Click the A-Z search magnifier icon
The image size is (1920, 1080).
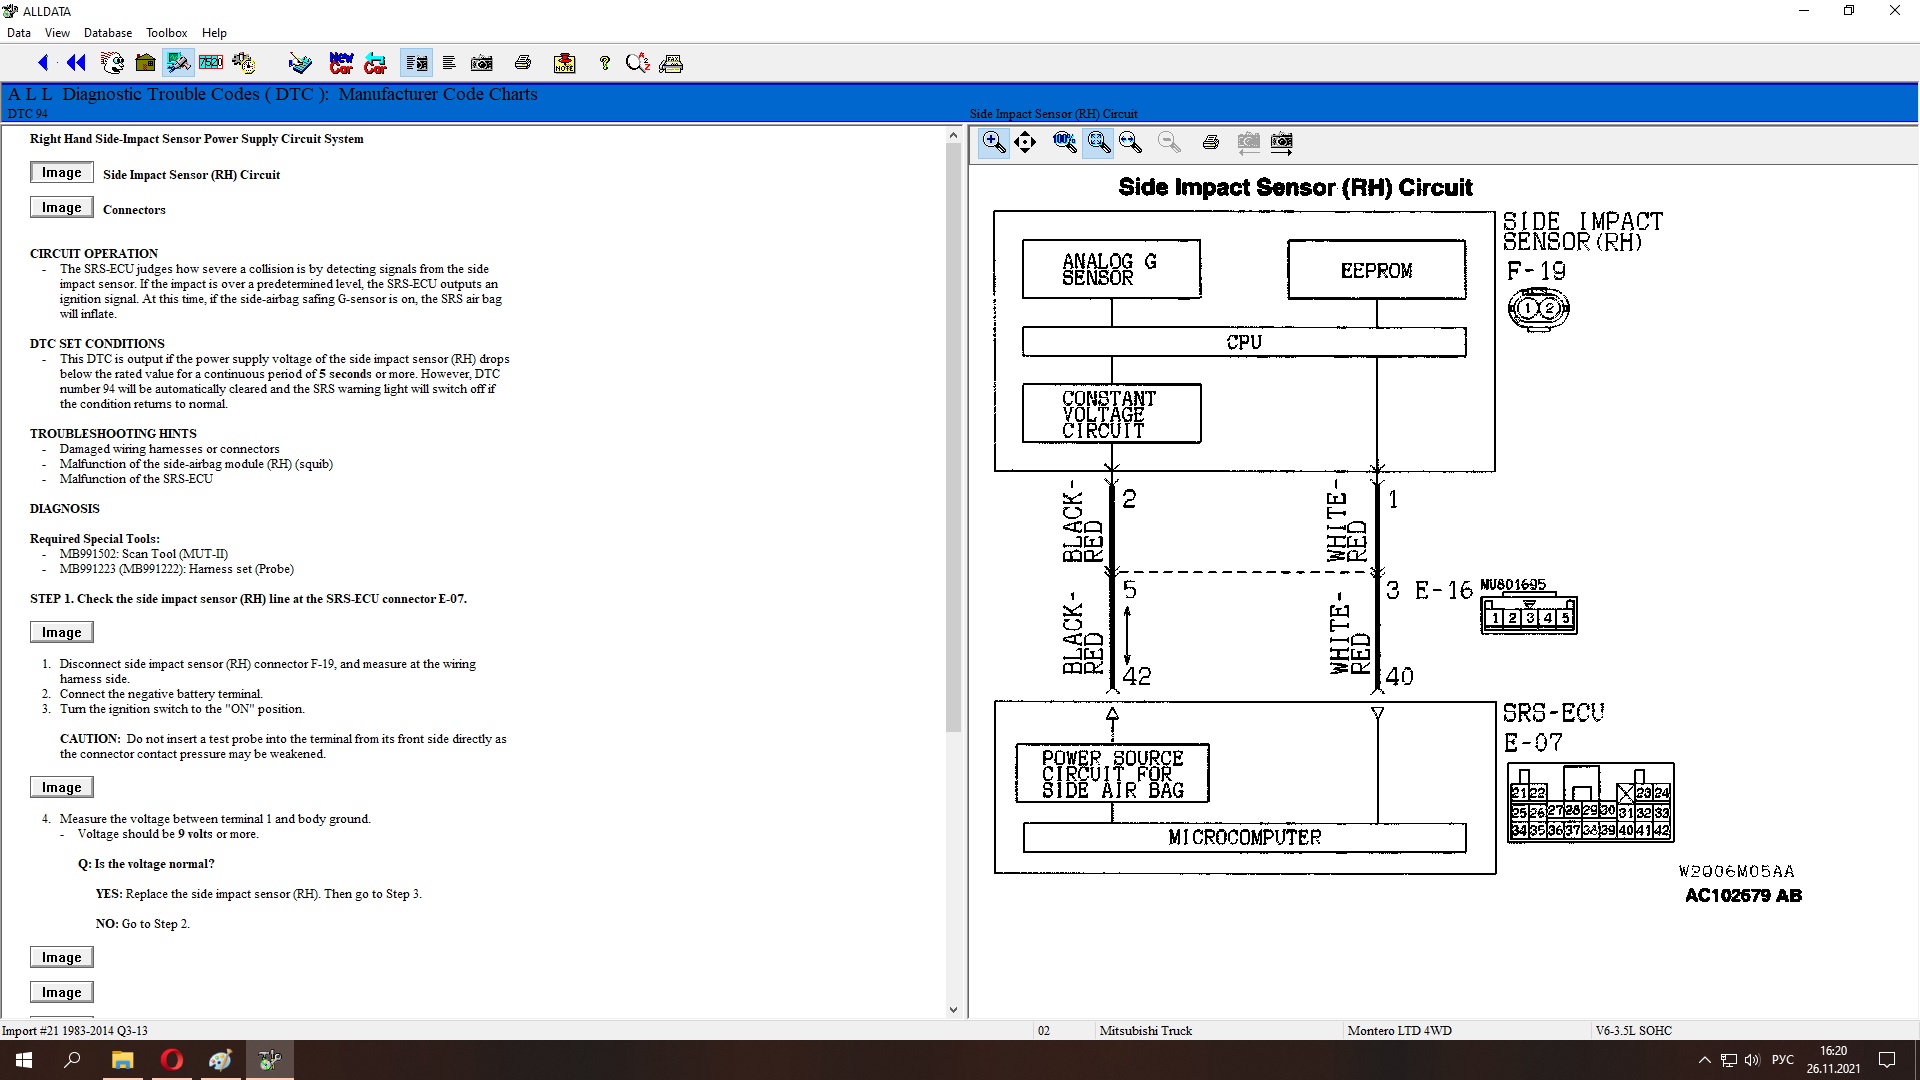point(637,63)
